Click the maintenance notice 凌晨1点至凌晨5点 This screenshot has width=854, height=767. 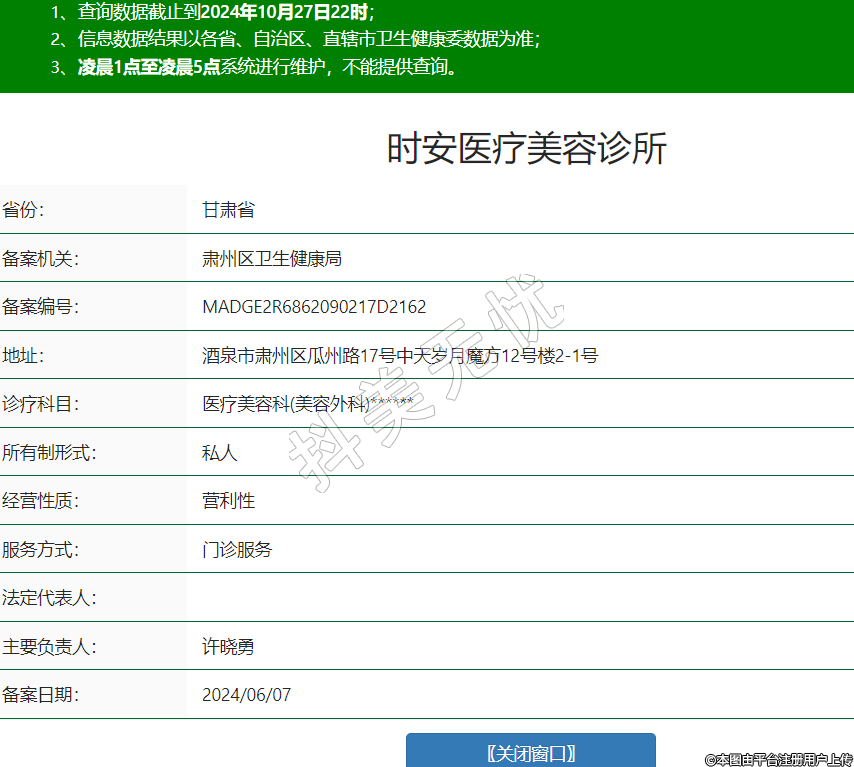(149, 68)
